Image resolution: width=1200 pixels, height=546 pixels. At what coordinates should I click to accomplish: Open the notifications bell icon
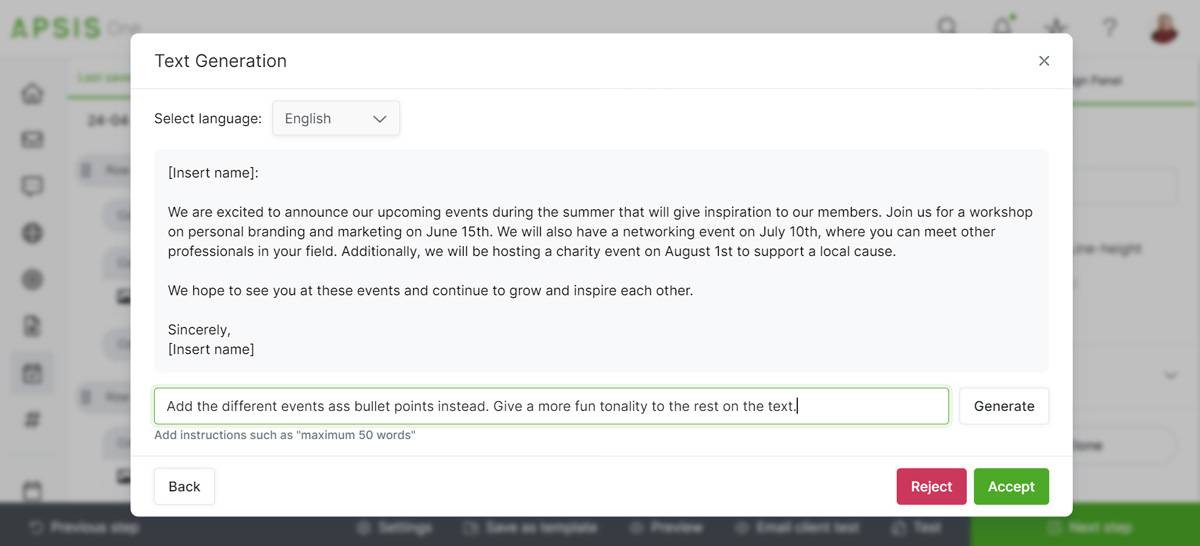point(1001,27)
